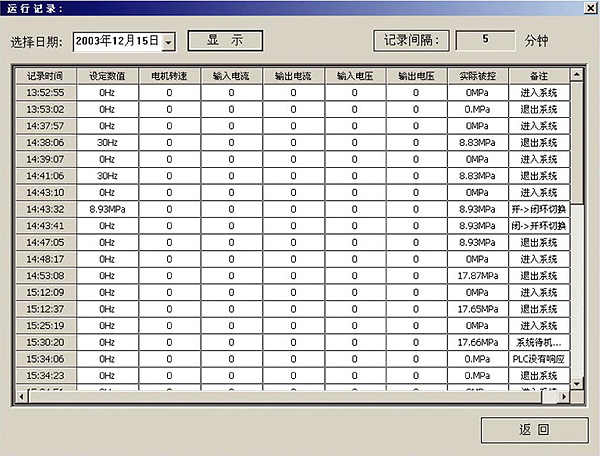Click the 实际被控 column header
This screenshot has height=456, width=600.
478,76
